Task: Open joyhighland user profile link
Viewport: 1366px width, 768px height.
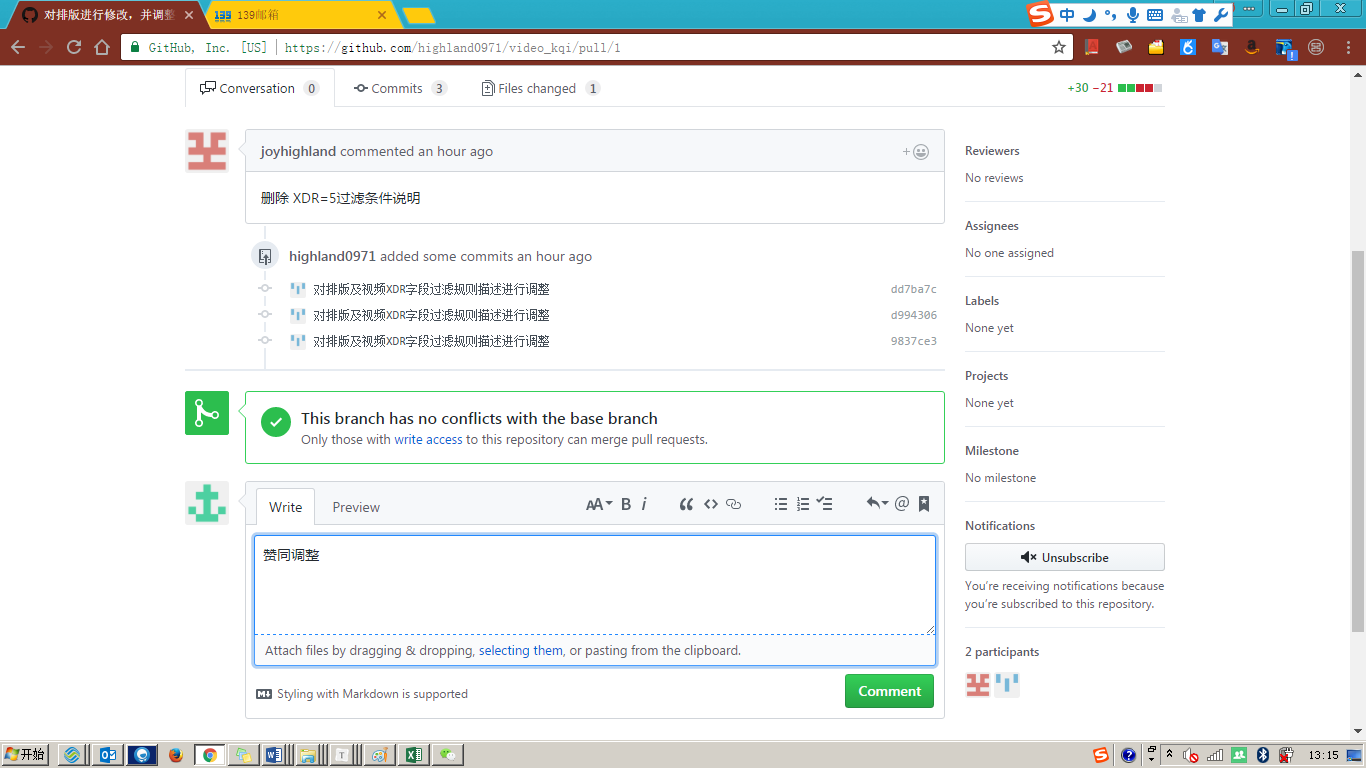Action: tap(298, 151)
